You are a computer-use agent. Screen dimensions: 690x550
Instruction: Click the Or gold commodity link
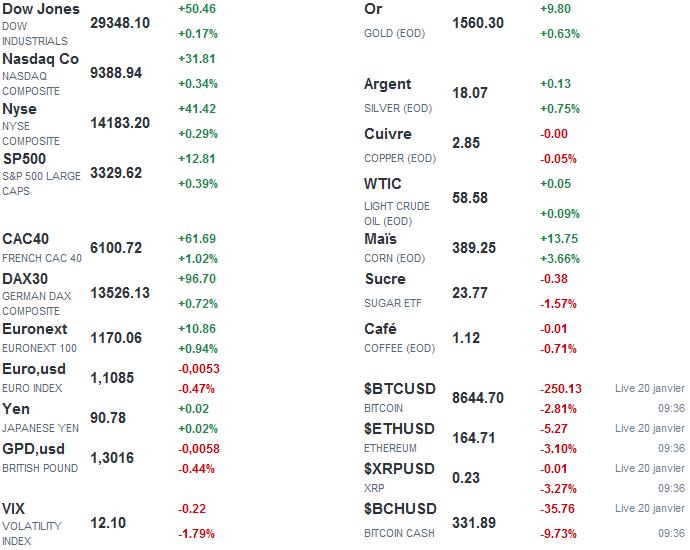pyautogui.click(x=373, y=10)
